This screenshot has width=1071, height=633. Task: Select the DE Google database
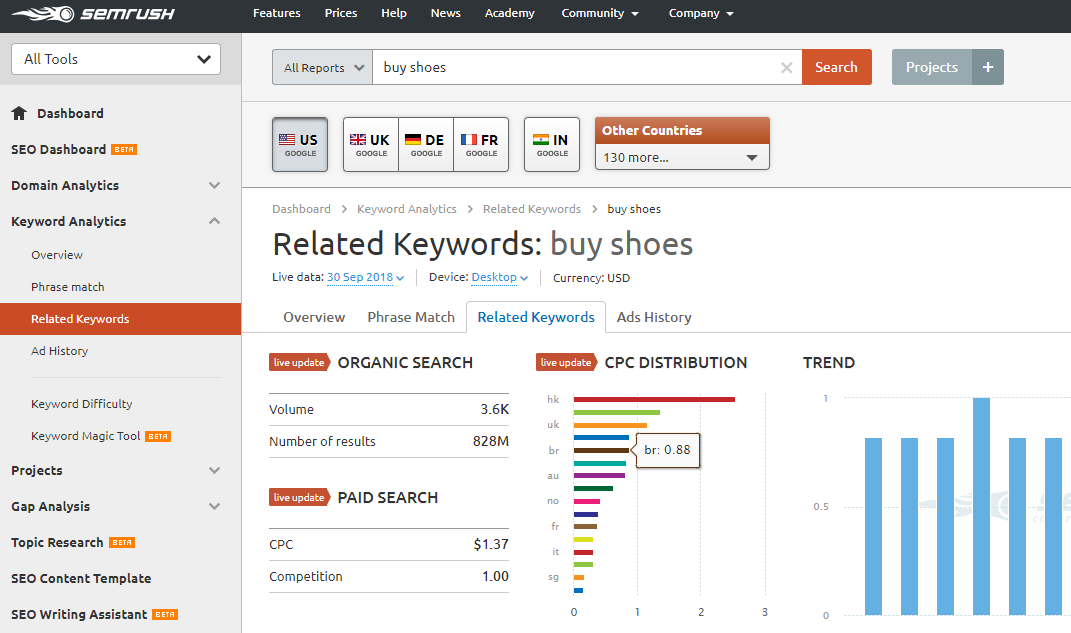tap(426, 144)
